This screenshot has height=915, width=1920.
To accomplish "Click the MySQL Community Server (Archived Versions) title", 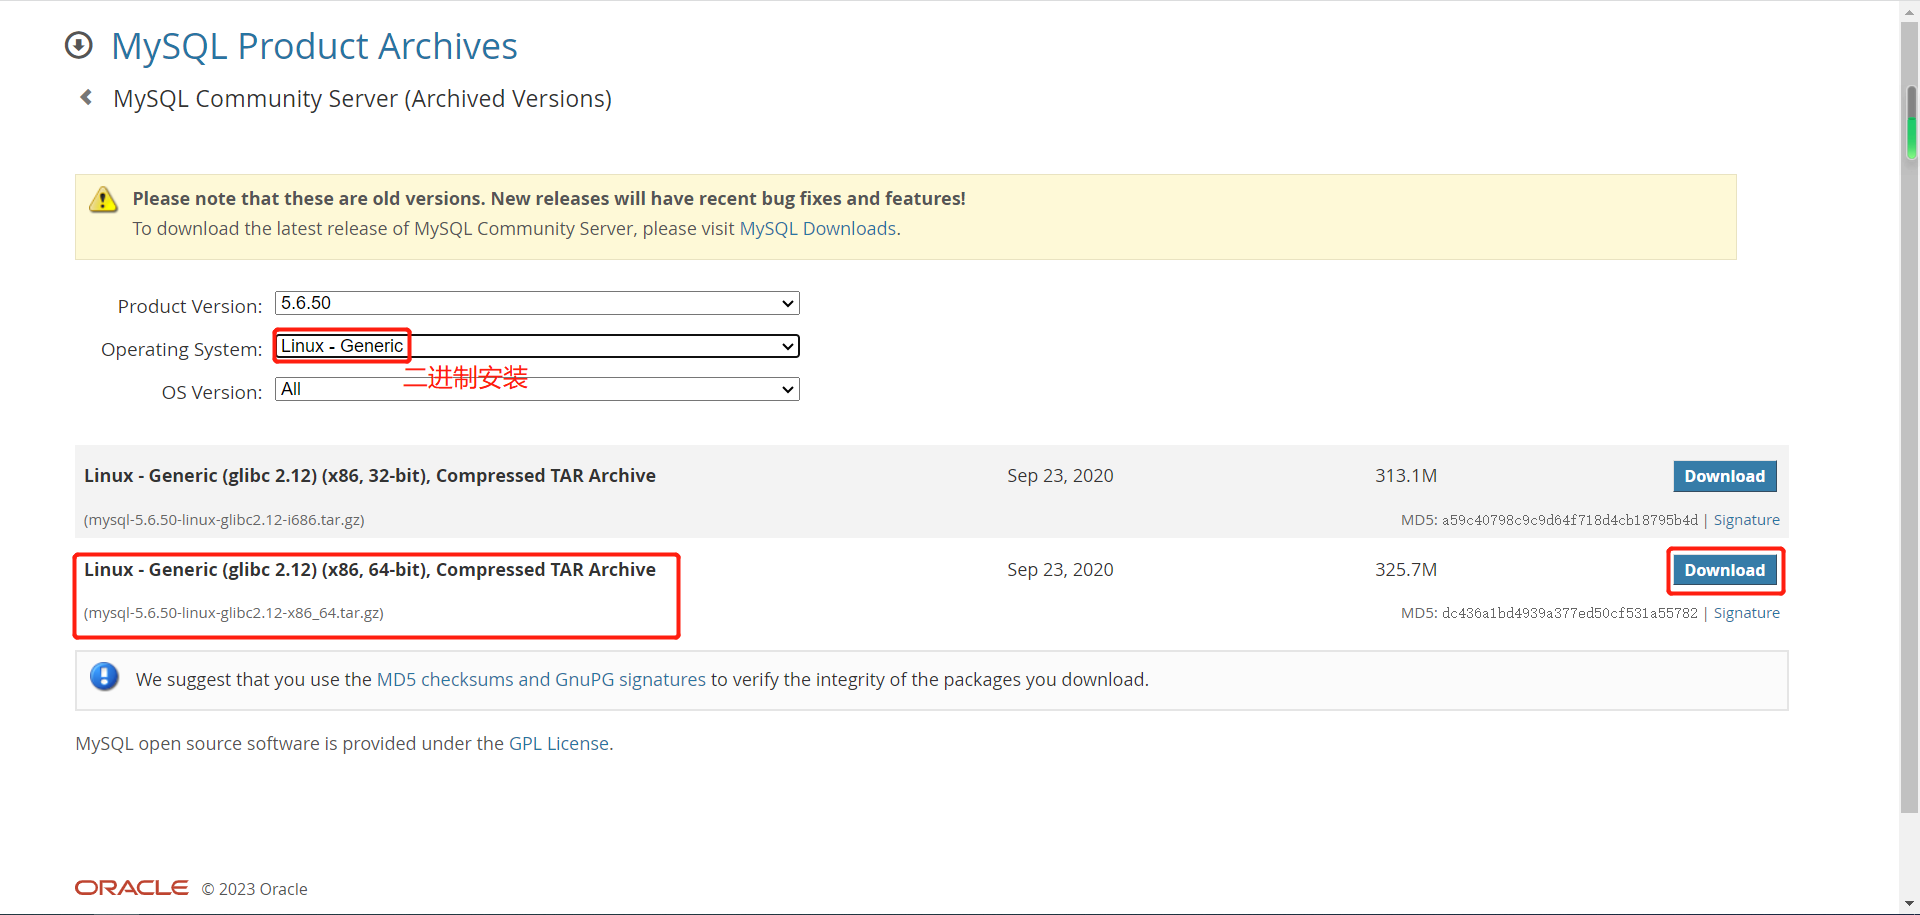I will click(x=362, y=99).
